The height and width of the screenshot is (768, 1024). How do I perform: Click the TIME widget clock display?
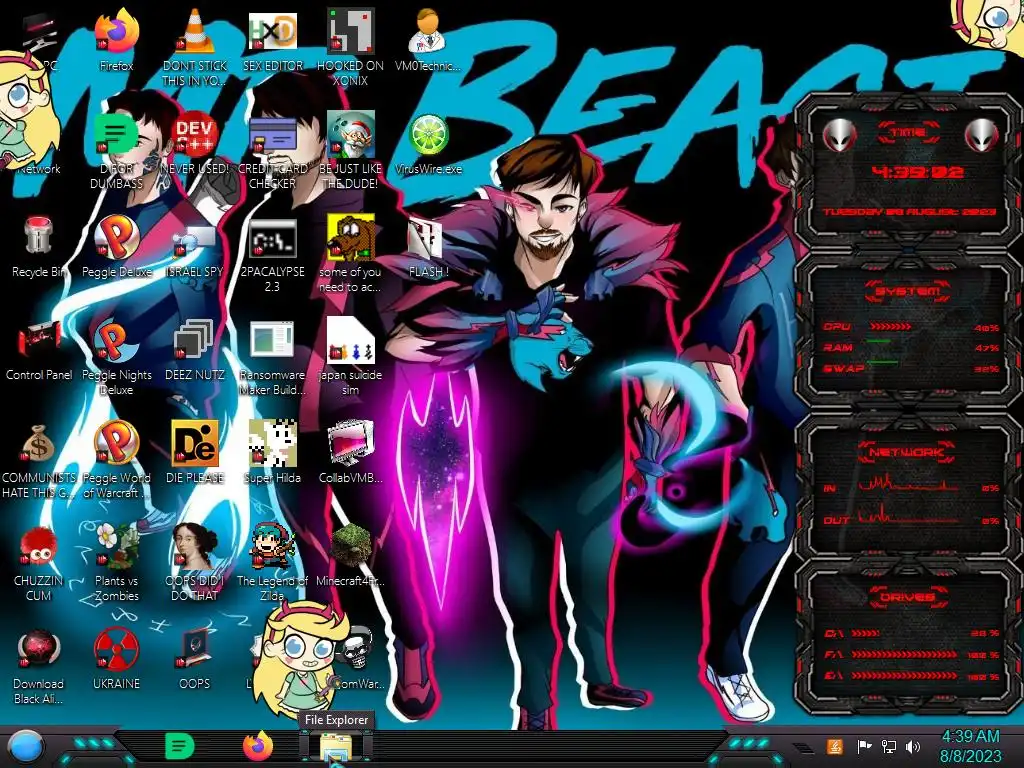(x=917, y=172)
